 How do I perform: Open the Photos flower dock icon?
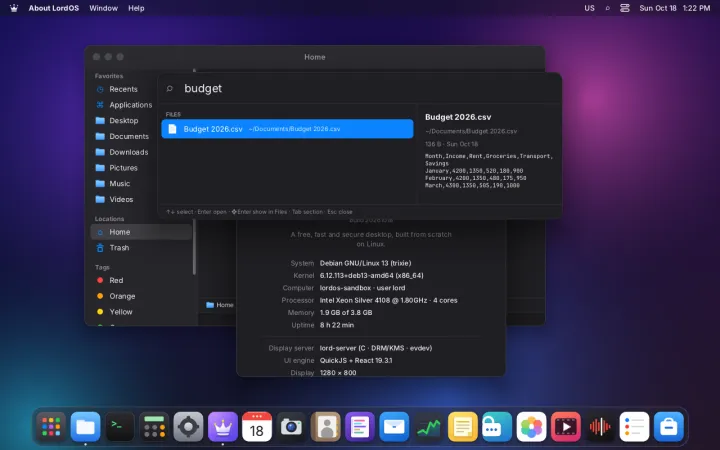click(531, 427)
